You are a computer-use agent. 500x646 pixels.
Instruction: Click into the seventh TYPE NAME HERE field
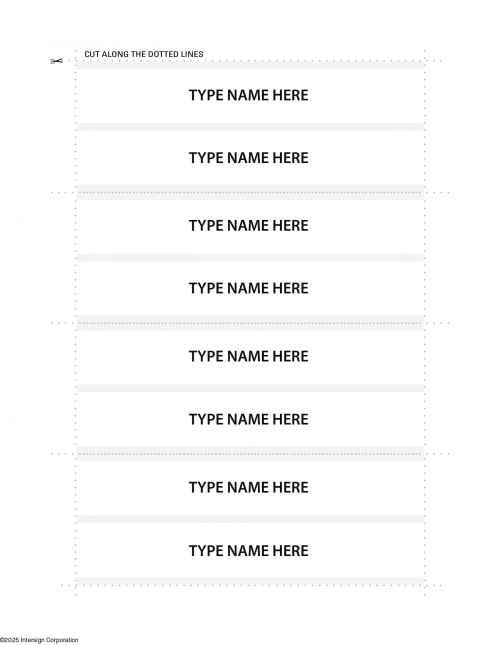pyautogui.click(x=250, y=488)
